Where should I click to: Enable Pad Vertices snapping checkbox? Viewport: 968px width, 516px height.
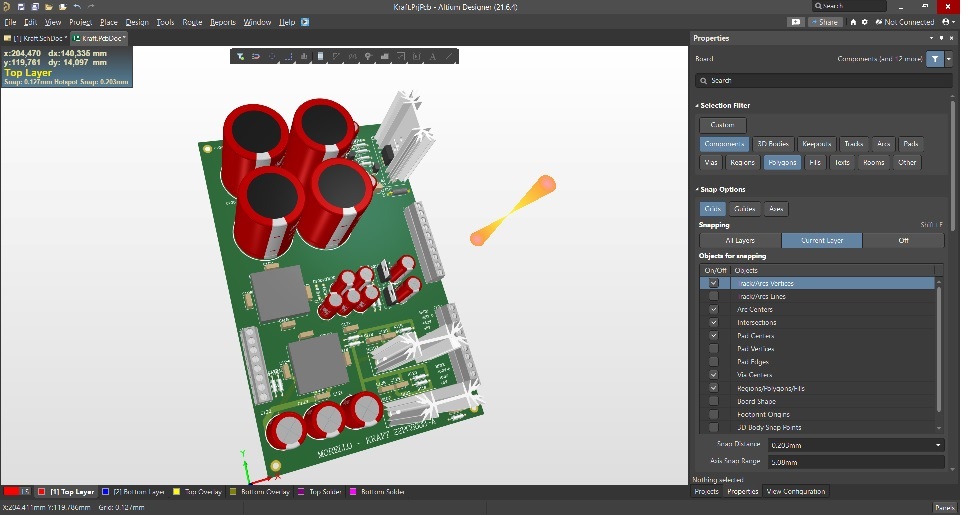[714, 349]
